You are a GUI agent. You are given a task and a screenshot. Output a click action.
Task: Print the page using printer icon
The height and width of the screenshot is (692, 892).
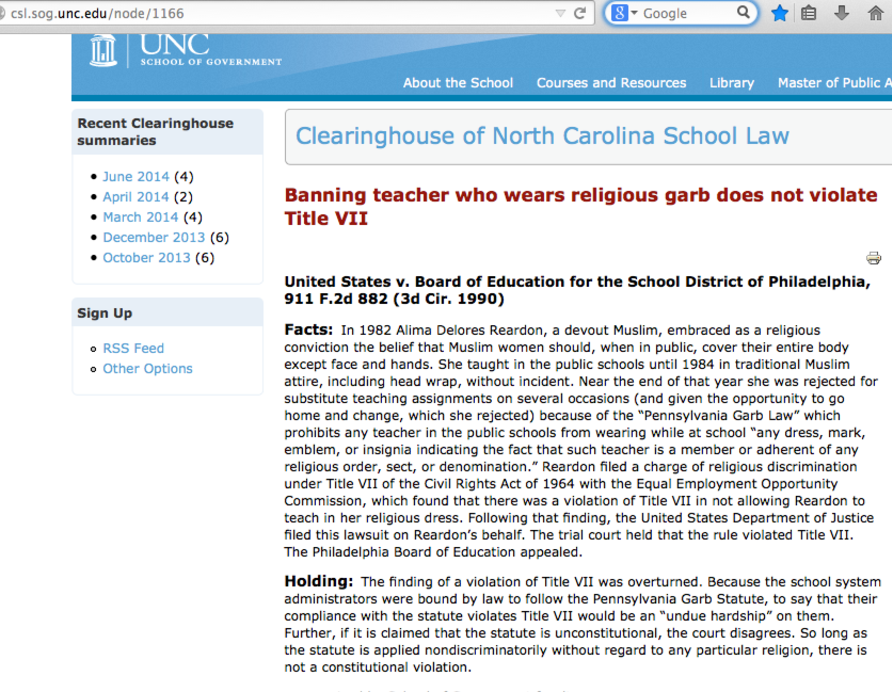click(873, 258)
